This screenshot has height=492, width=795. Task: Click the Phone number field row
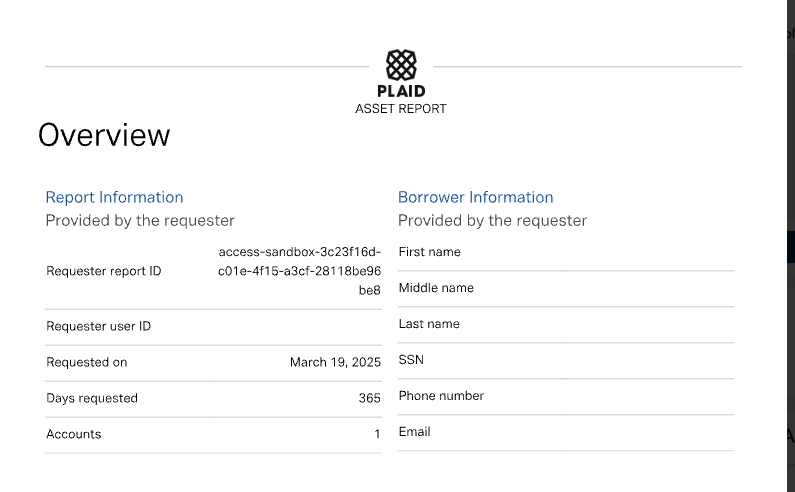click(566, 397)
